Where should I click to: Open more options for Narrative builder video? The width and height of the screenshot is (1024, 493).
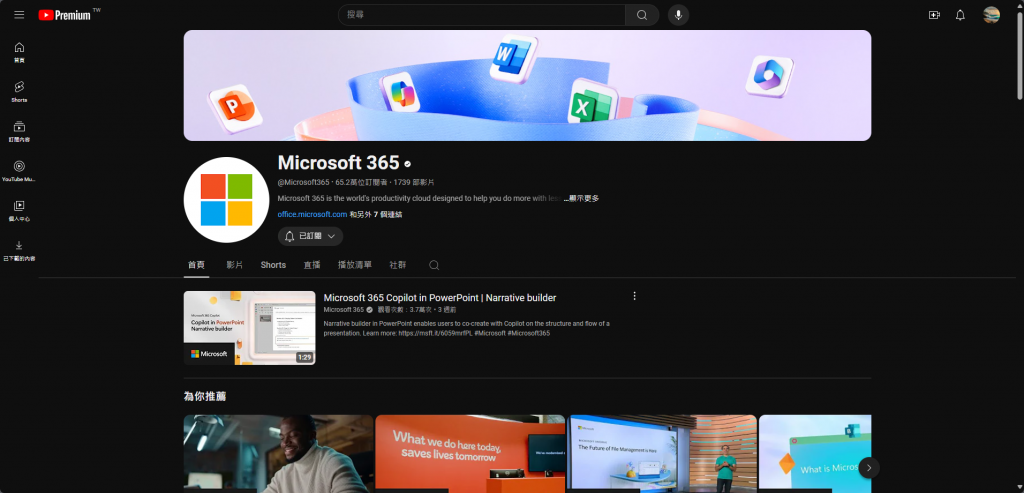634,296
